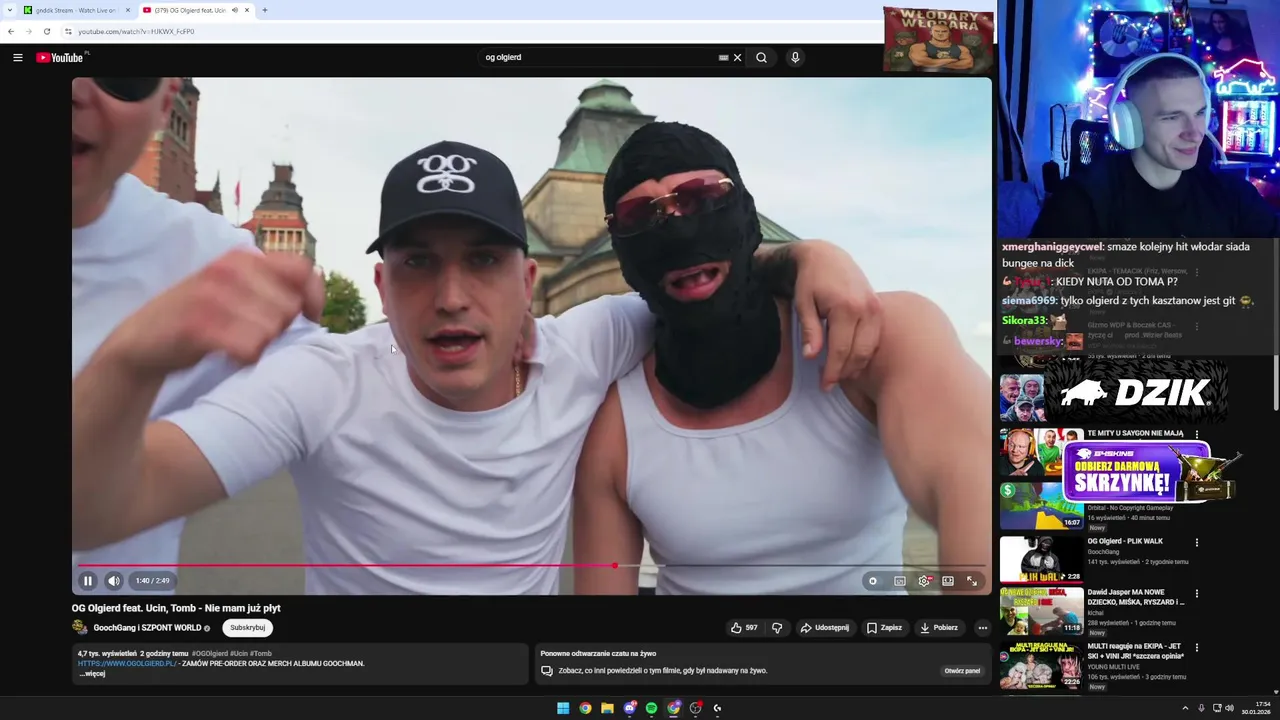Click the tray volume icon

point(1229,708)
